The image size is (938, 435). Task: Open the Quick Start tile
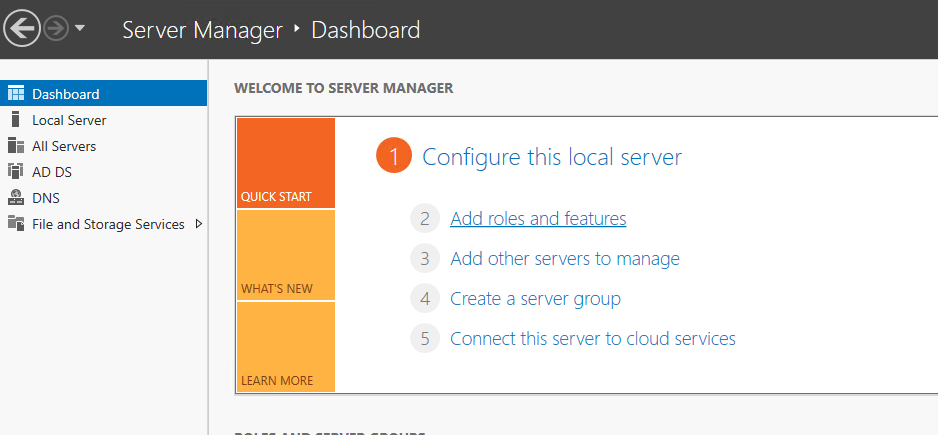286,163
